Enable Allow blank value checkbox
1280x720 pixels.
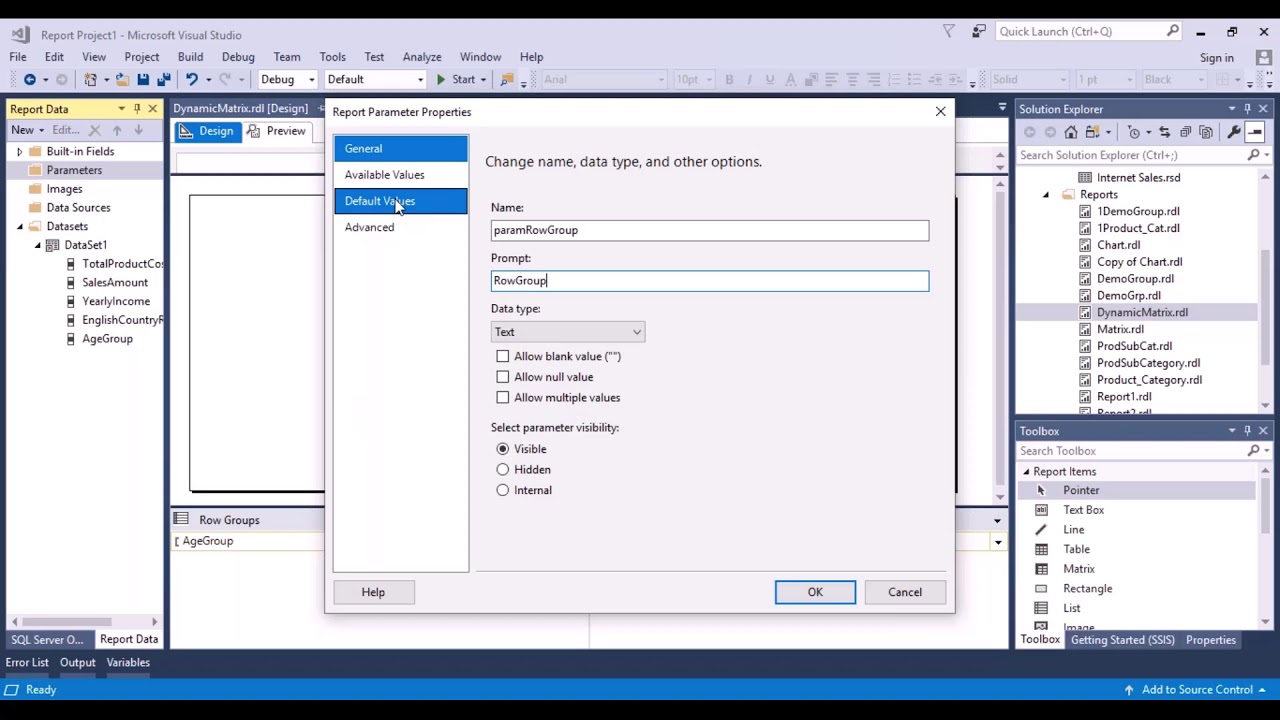[503, 356]
